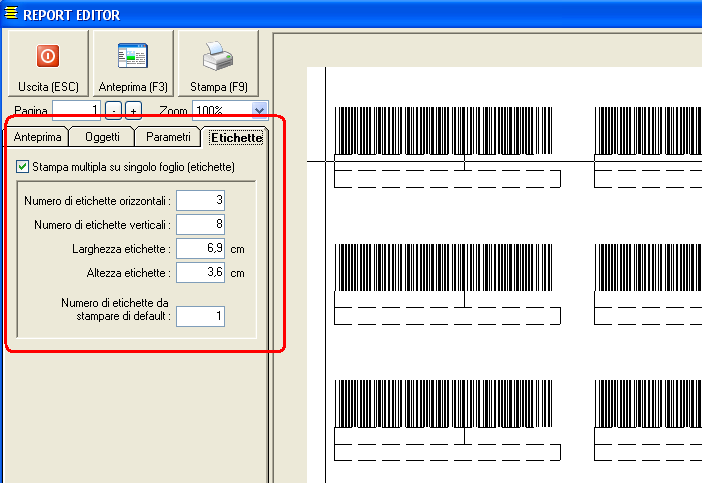Decrease page number with minus button
This screenshot has width=702, height=483.
(x=113, y=110)
